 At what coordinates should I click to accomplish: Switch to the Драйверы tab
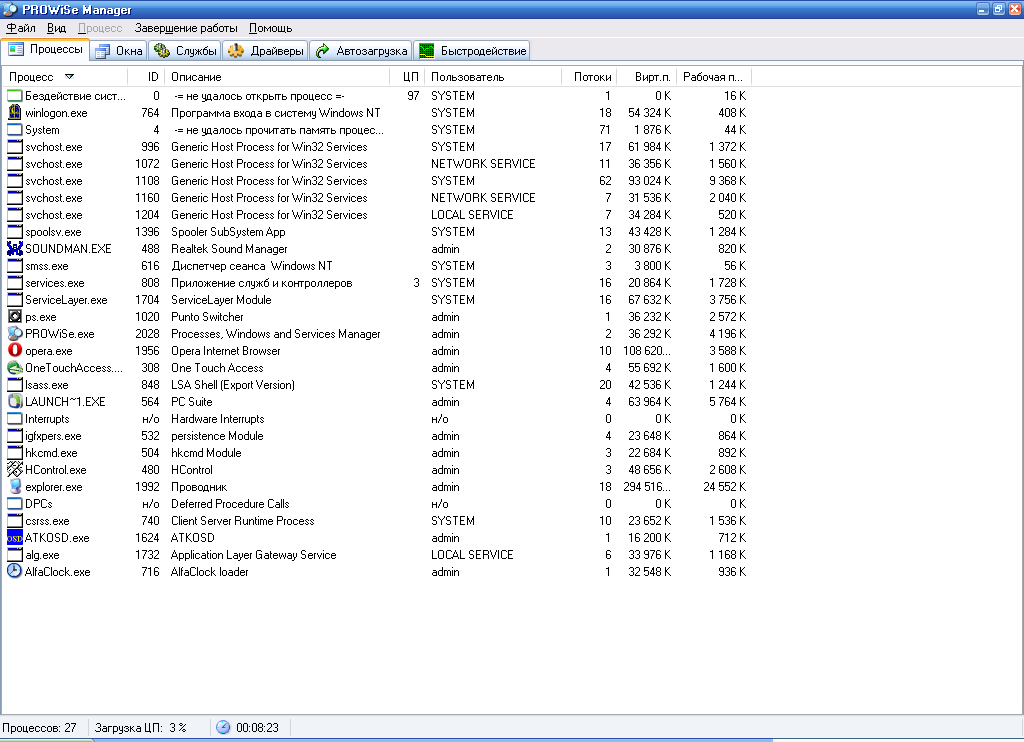(x=265, y=51)
